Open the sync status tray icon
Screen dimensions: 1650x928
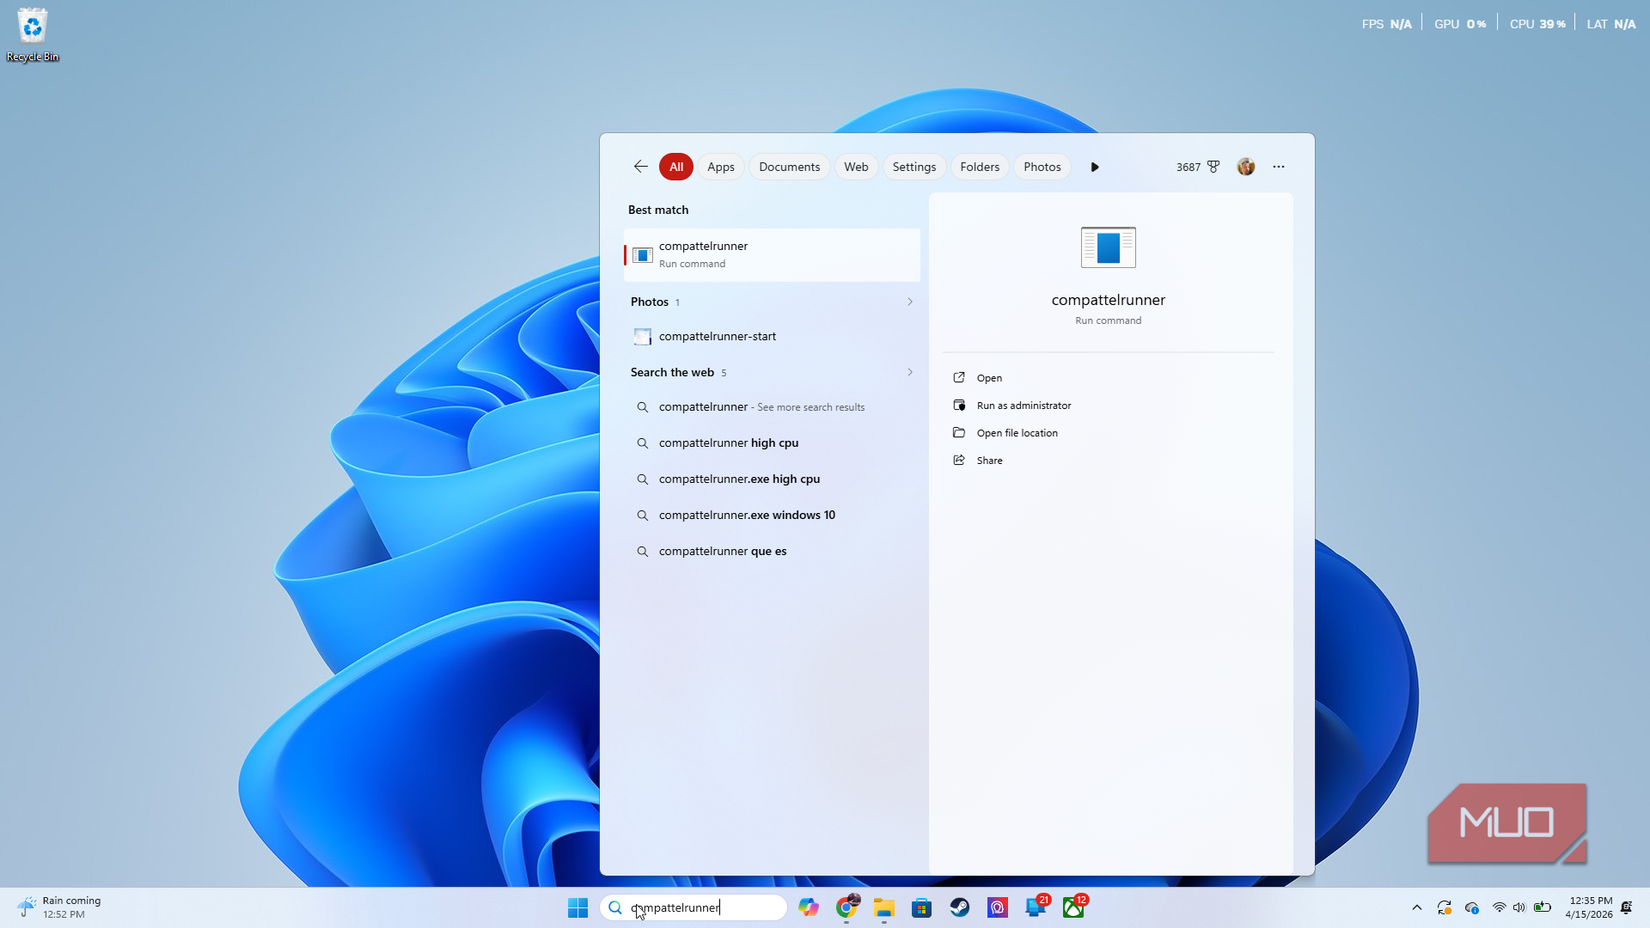tap(1444, 907)
